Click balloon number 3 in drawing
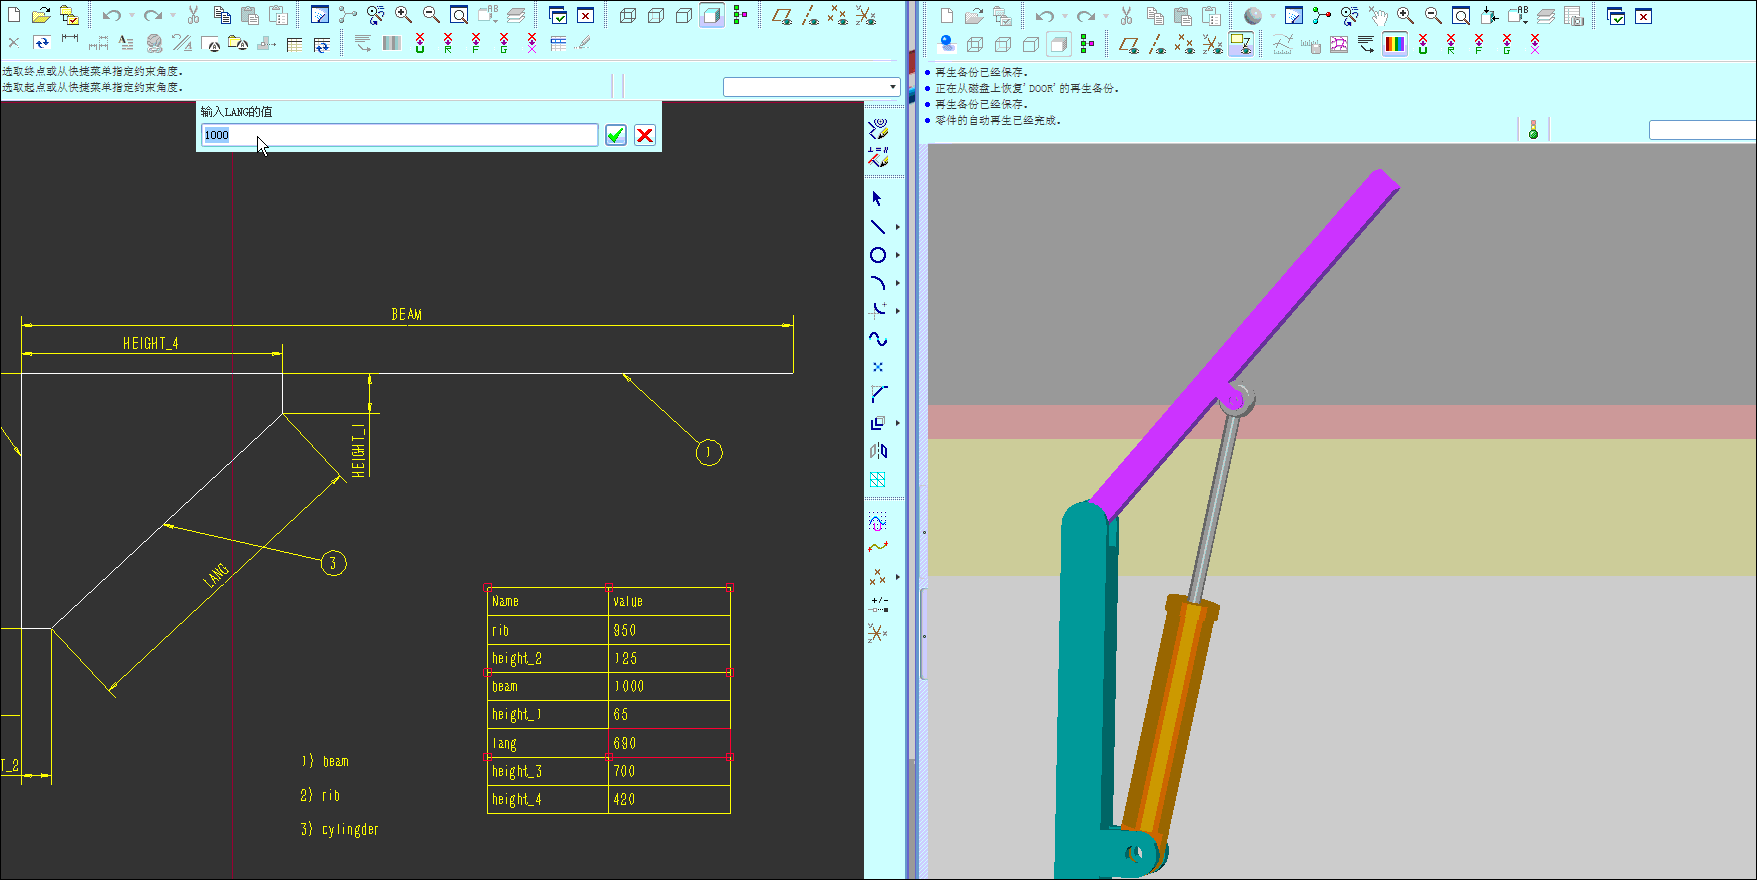The height and width of the screenshot is (880, 1757). coord(333,564)
